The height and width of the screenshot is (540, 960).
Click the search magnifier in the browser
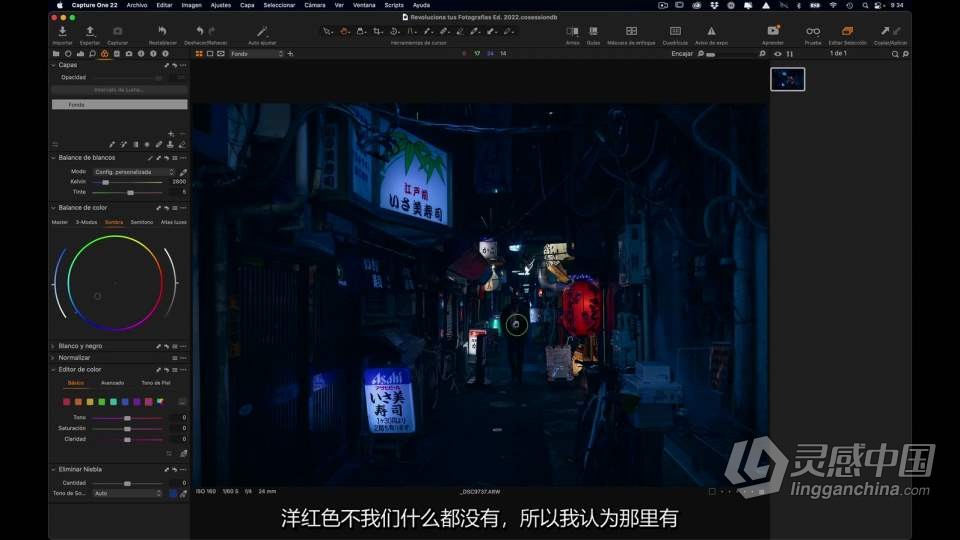point(895,54)
